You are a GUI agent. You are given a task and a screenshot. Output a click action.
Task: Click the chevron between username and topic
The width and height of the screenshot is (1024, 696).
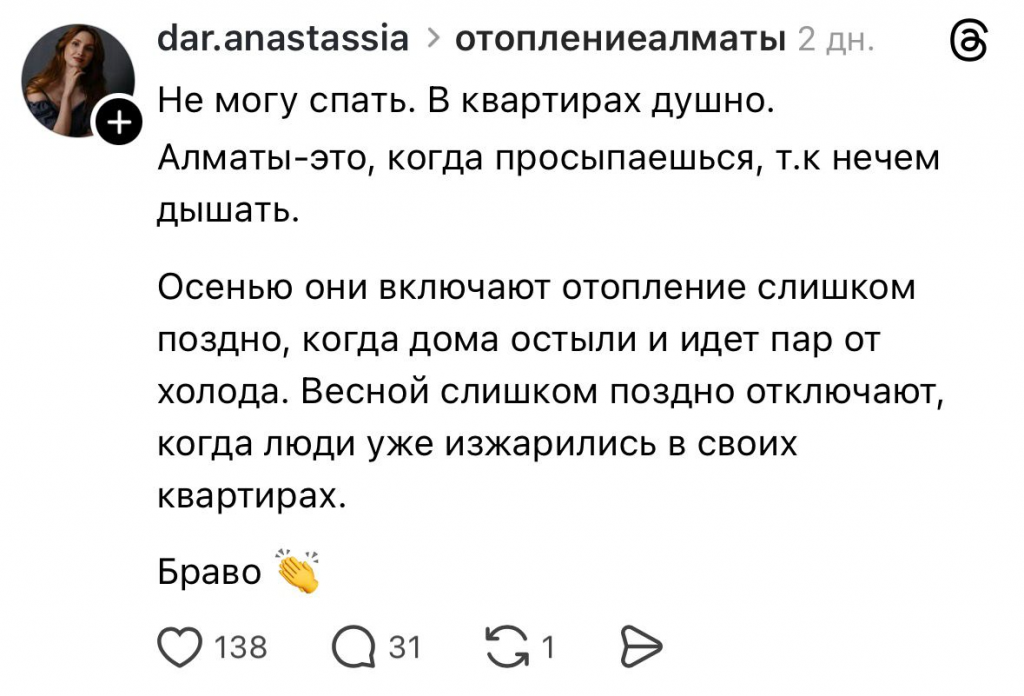pos(433,40)
